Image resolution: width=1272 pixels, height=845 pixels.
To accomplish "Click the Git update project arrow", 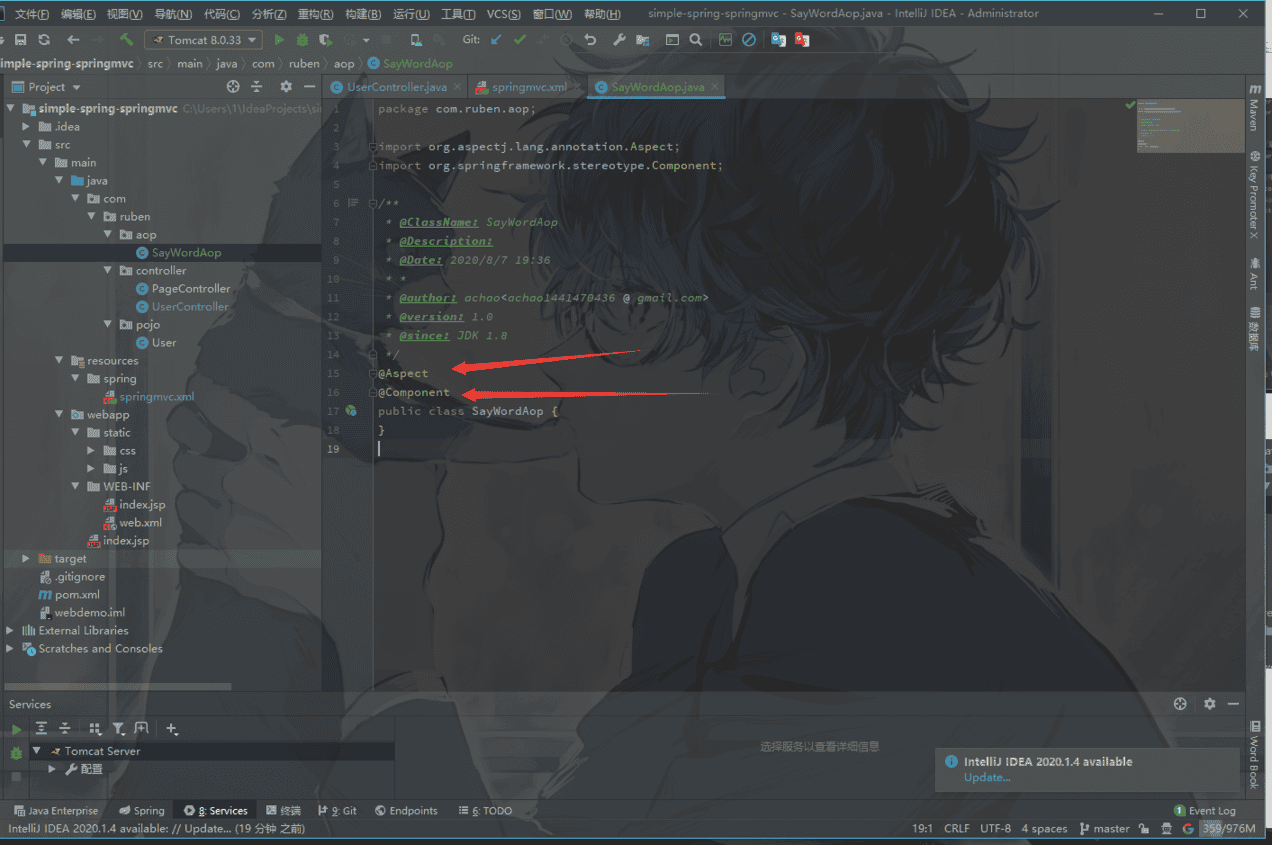I will [496, 40].
